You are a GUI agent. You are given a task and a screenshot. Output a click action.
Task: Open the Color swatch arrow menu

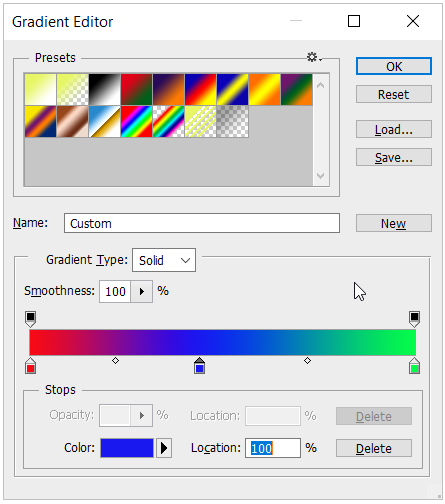tap(164, 448)
